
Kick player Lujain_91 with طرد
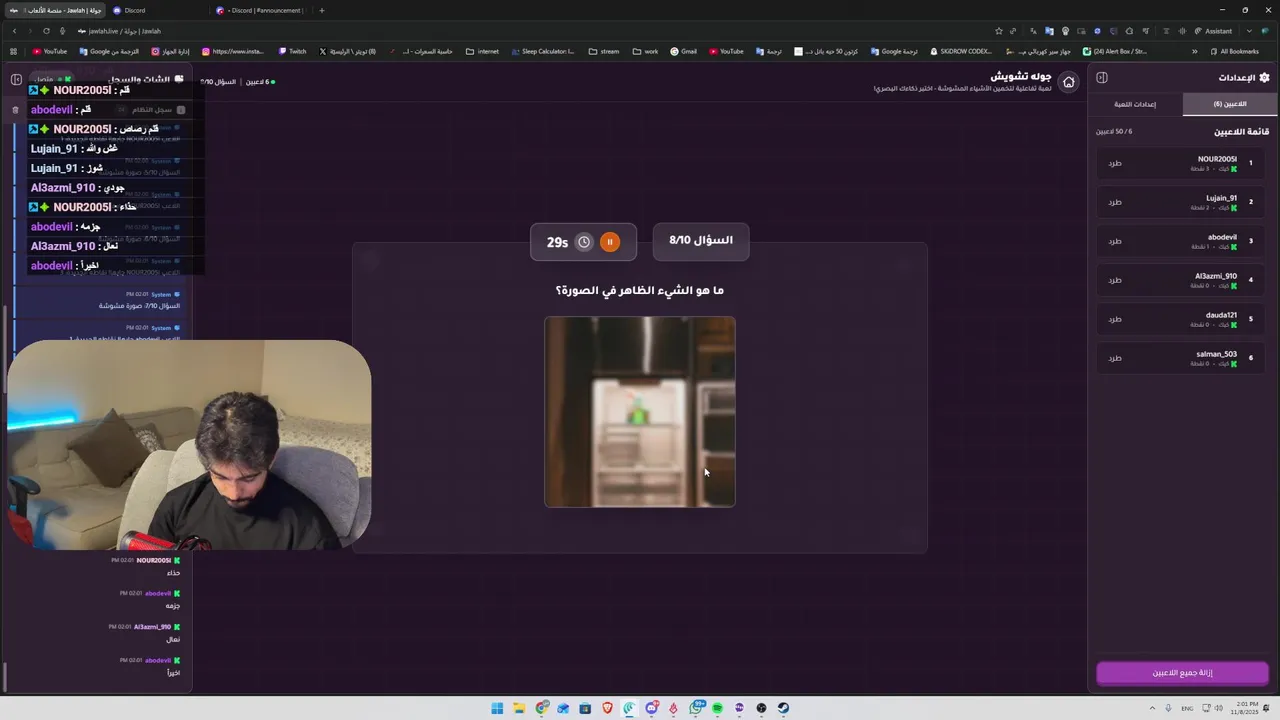[1115, 202]
